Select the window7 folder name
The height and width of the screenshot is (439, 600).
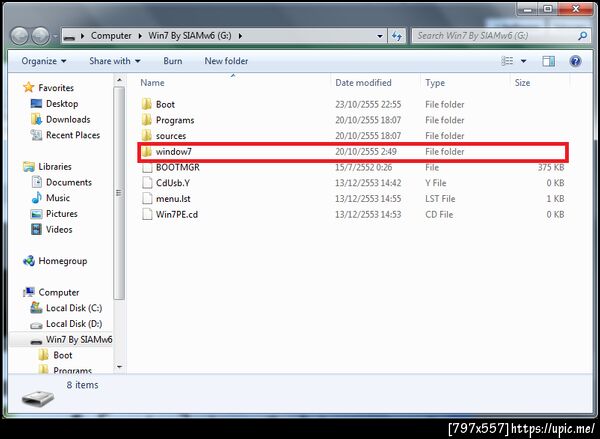tap(174, 152)
